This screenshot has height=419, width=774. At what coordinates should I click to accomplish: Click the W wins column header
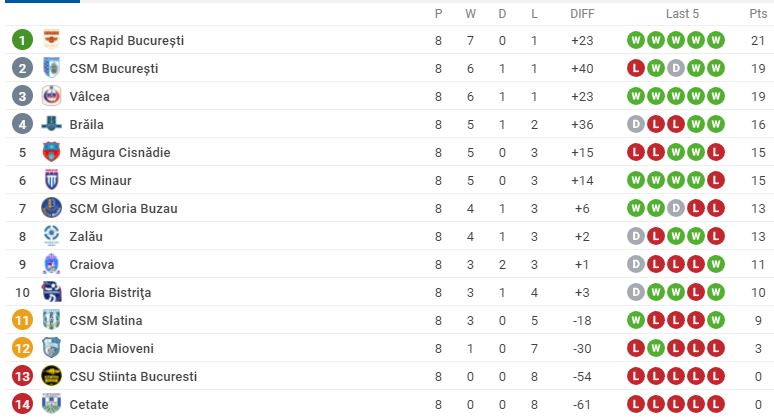[473, 14]
